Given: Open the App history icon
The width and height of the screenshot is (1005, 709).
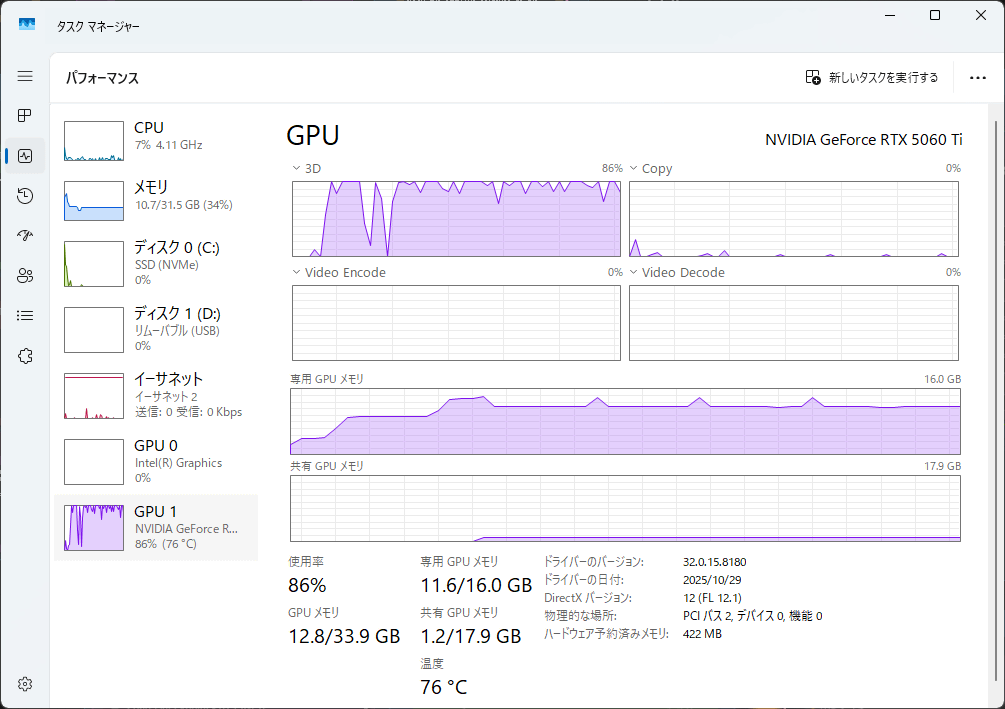Looking at the screenshot, I should pyautogui.click(x=25, y=196).
